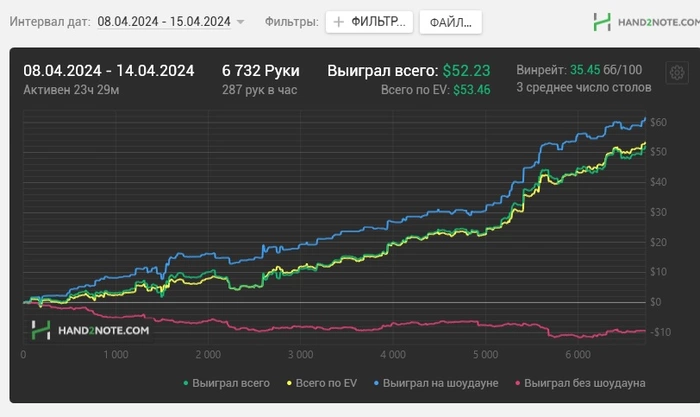Click the Hand2Note logo in the header
The image size is (700, 417).
[646, 22]
